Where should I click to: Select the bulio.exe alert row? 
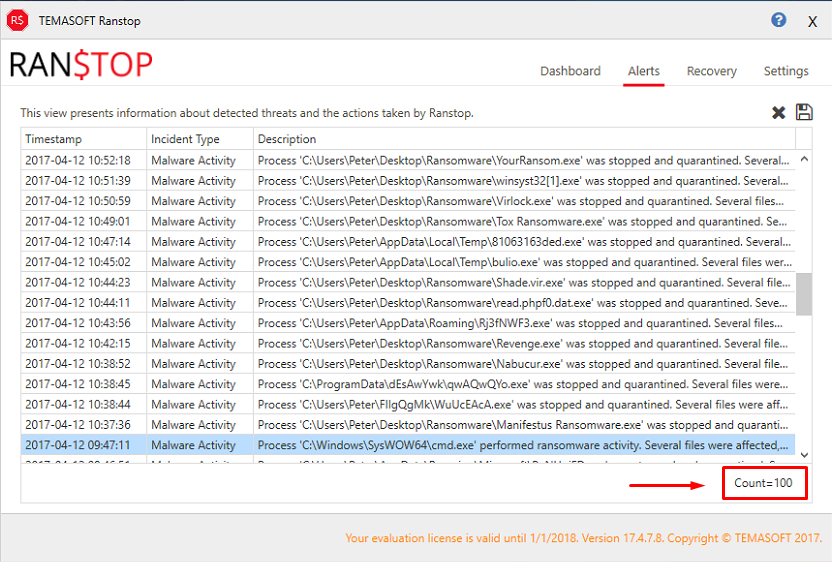coord(408,262)
